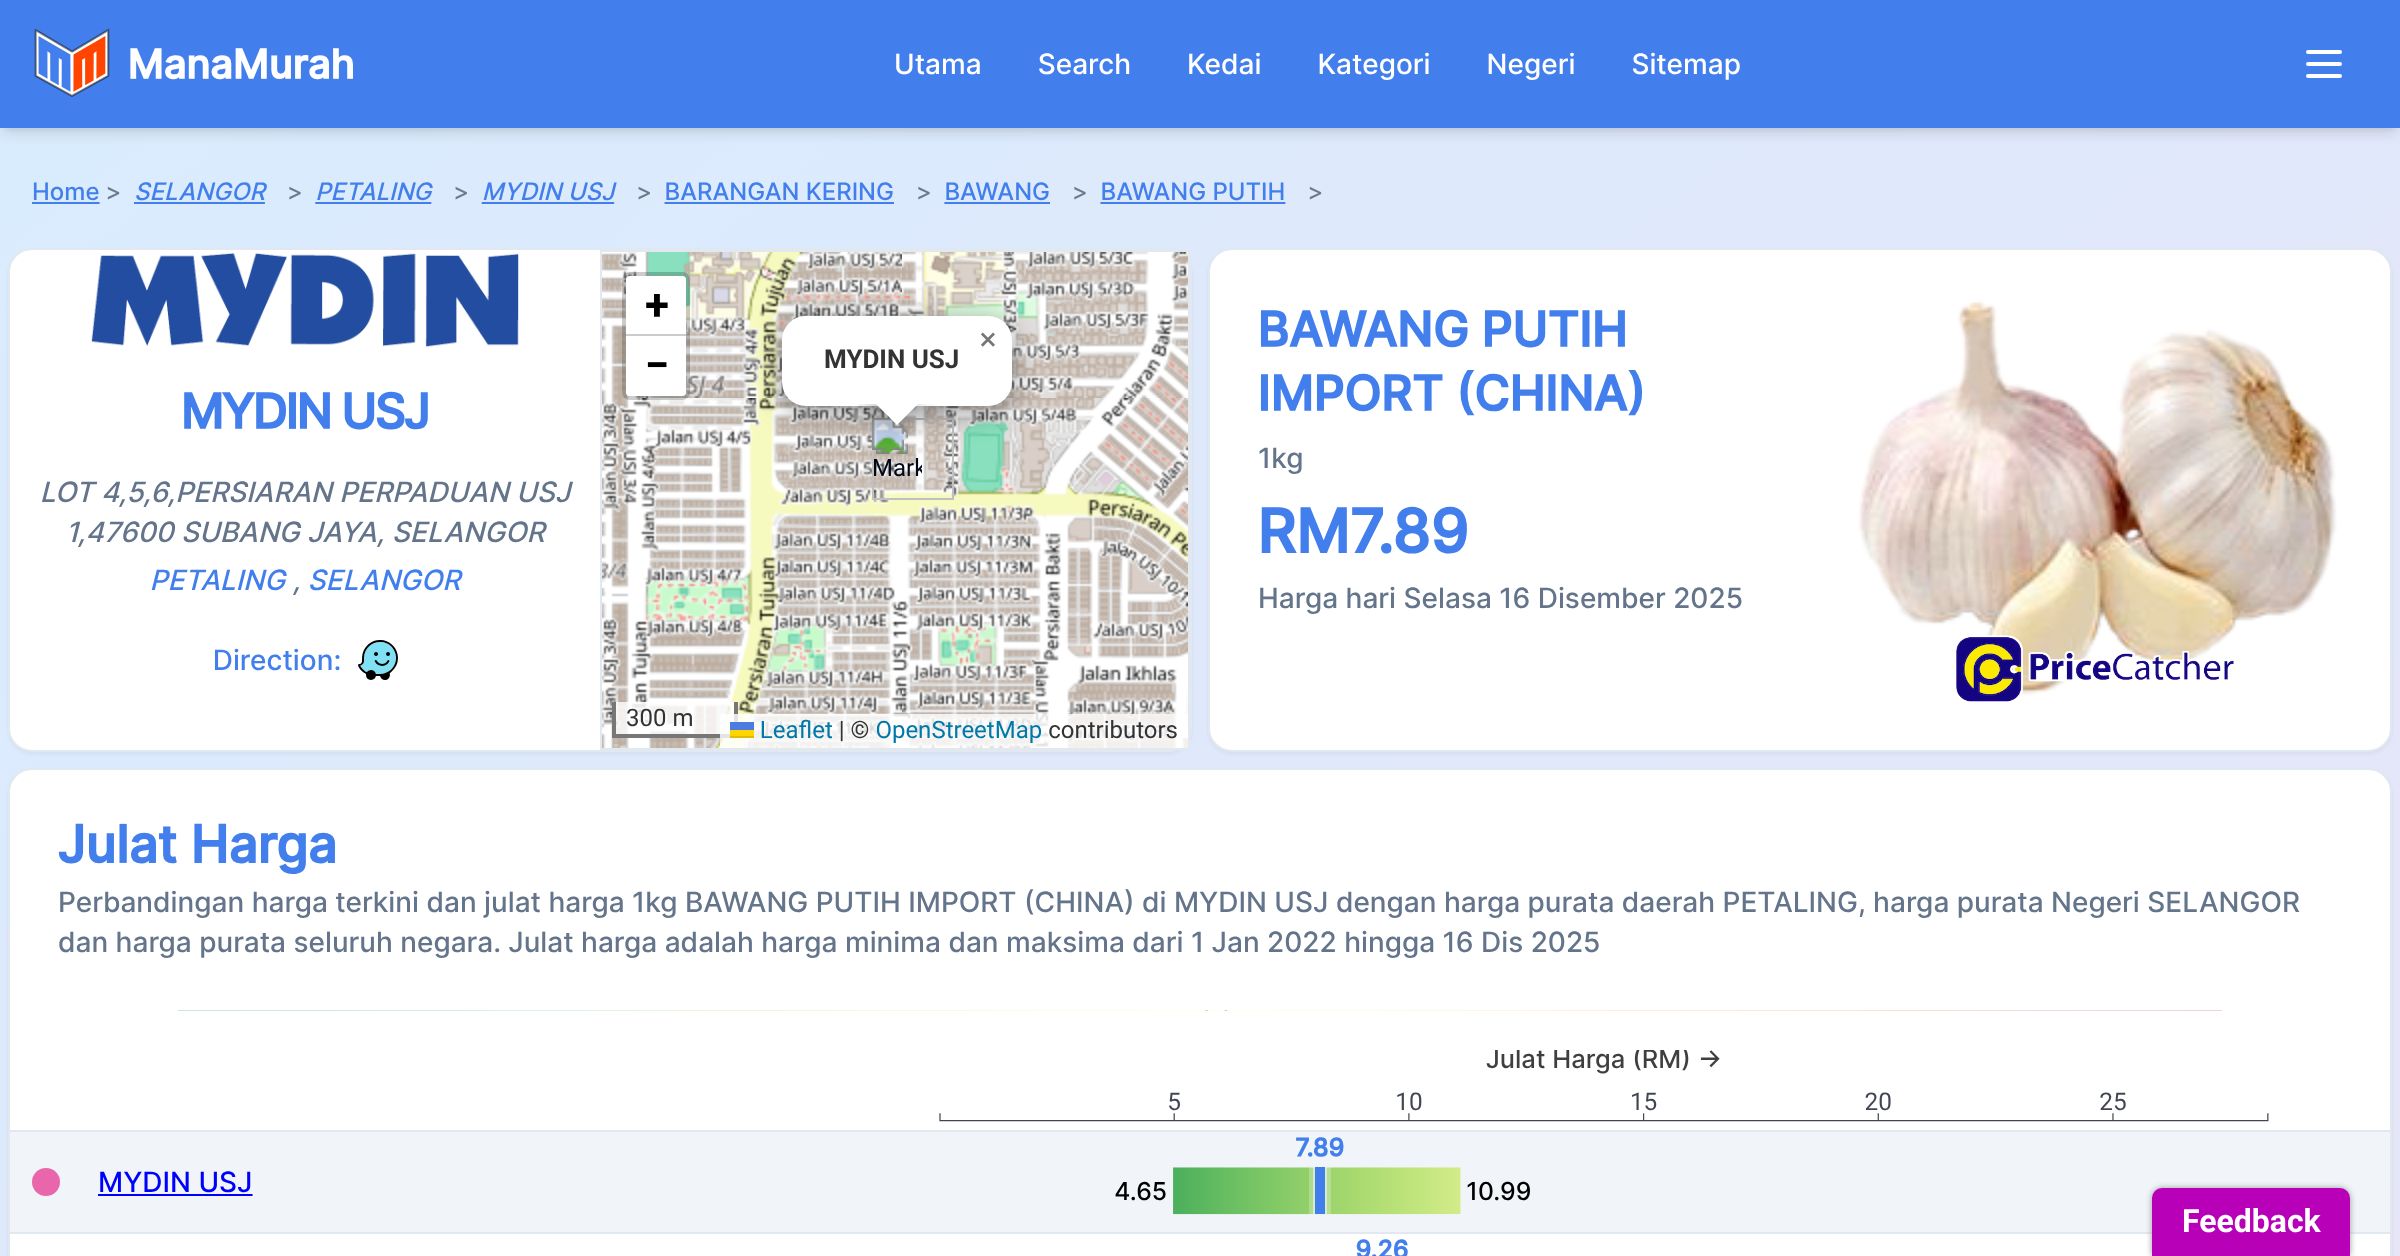Open Waze direction icon
The image size is (2400, 1256).
tap(378, 660)
